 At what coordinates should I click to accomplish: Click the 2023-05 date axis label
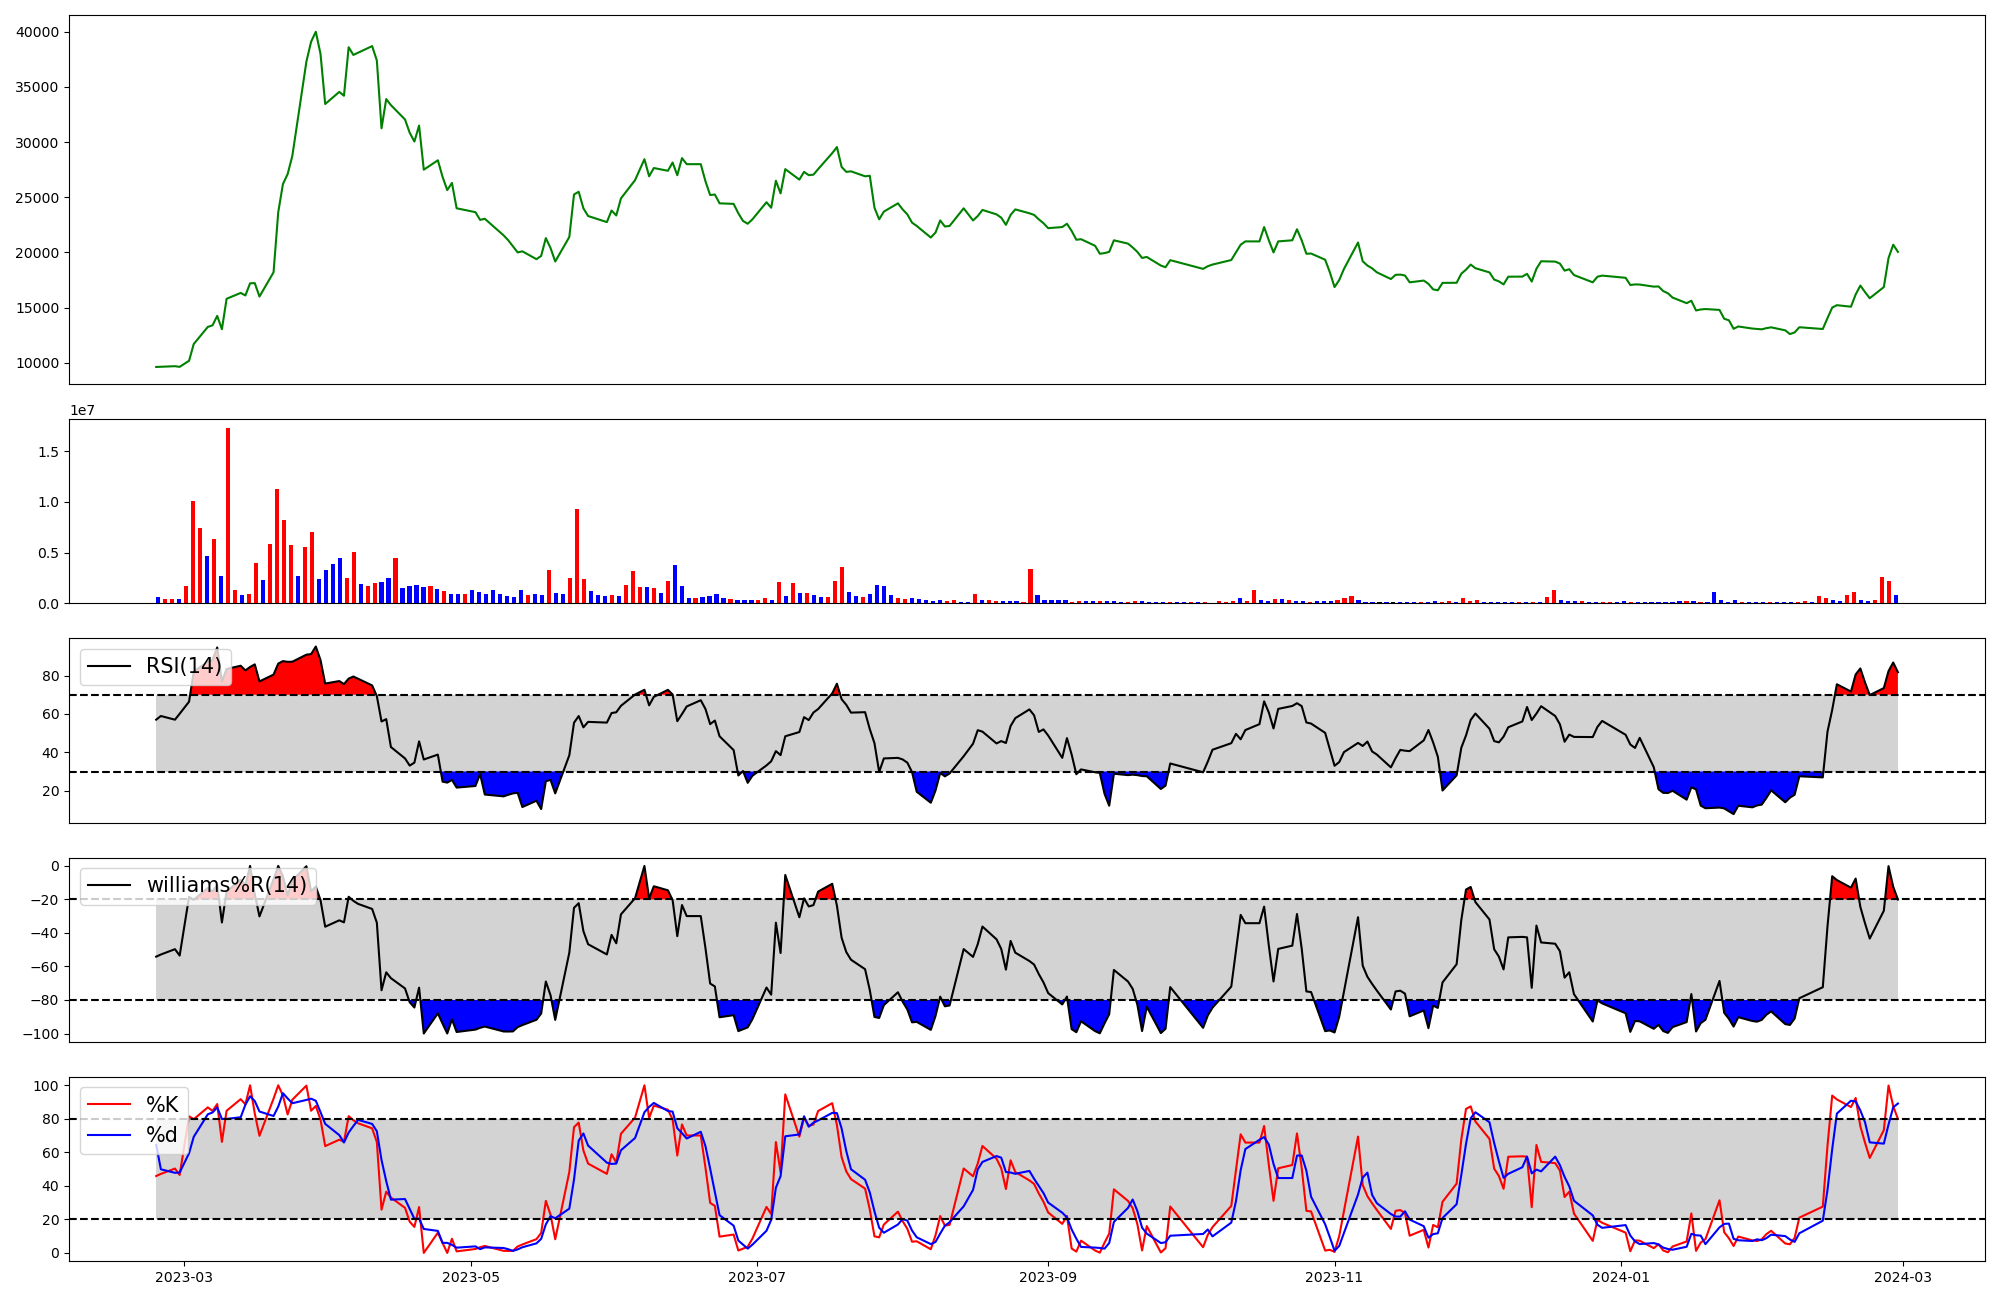470,1277
